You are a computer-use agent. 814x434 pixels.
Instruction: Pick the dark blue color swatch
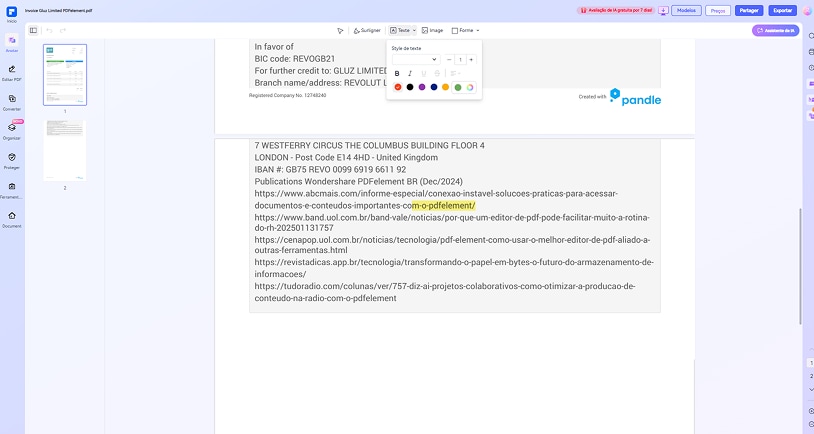pyautogui.click(x=434, y=87)
